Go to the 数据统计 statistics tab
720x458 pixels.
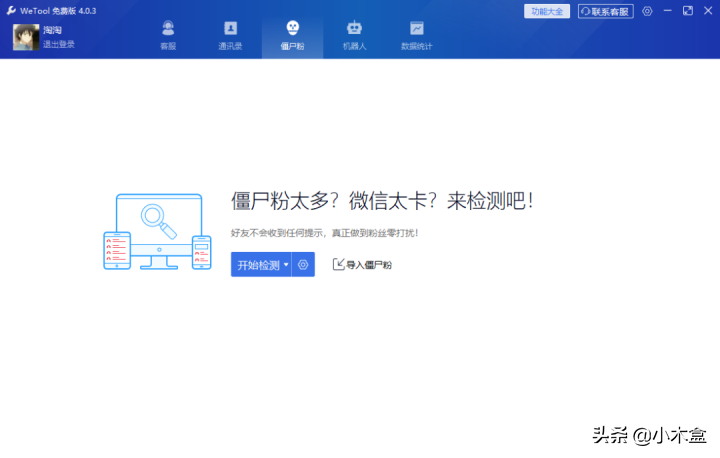pos(416,35)
